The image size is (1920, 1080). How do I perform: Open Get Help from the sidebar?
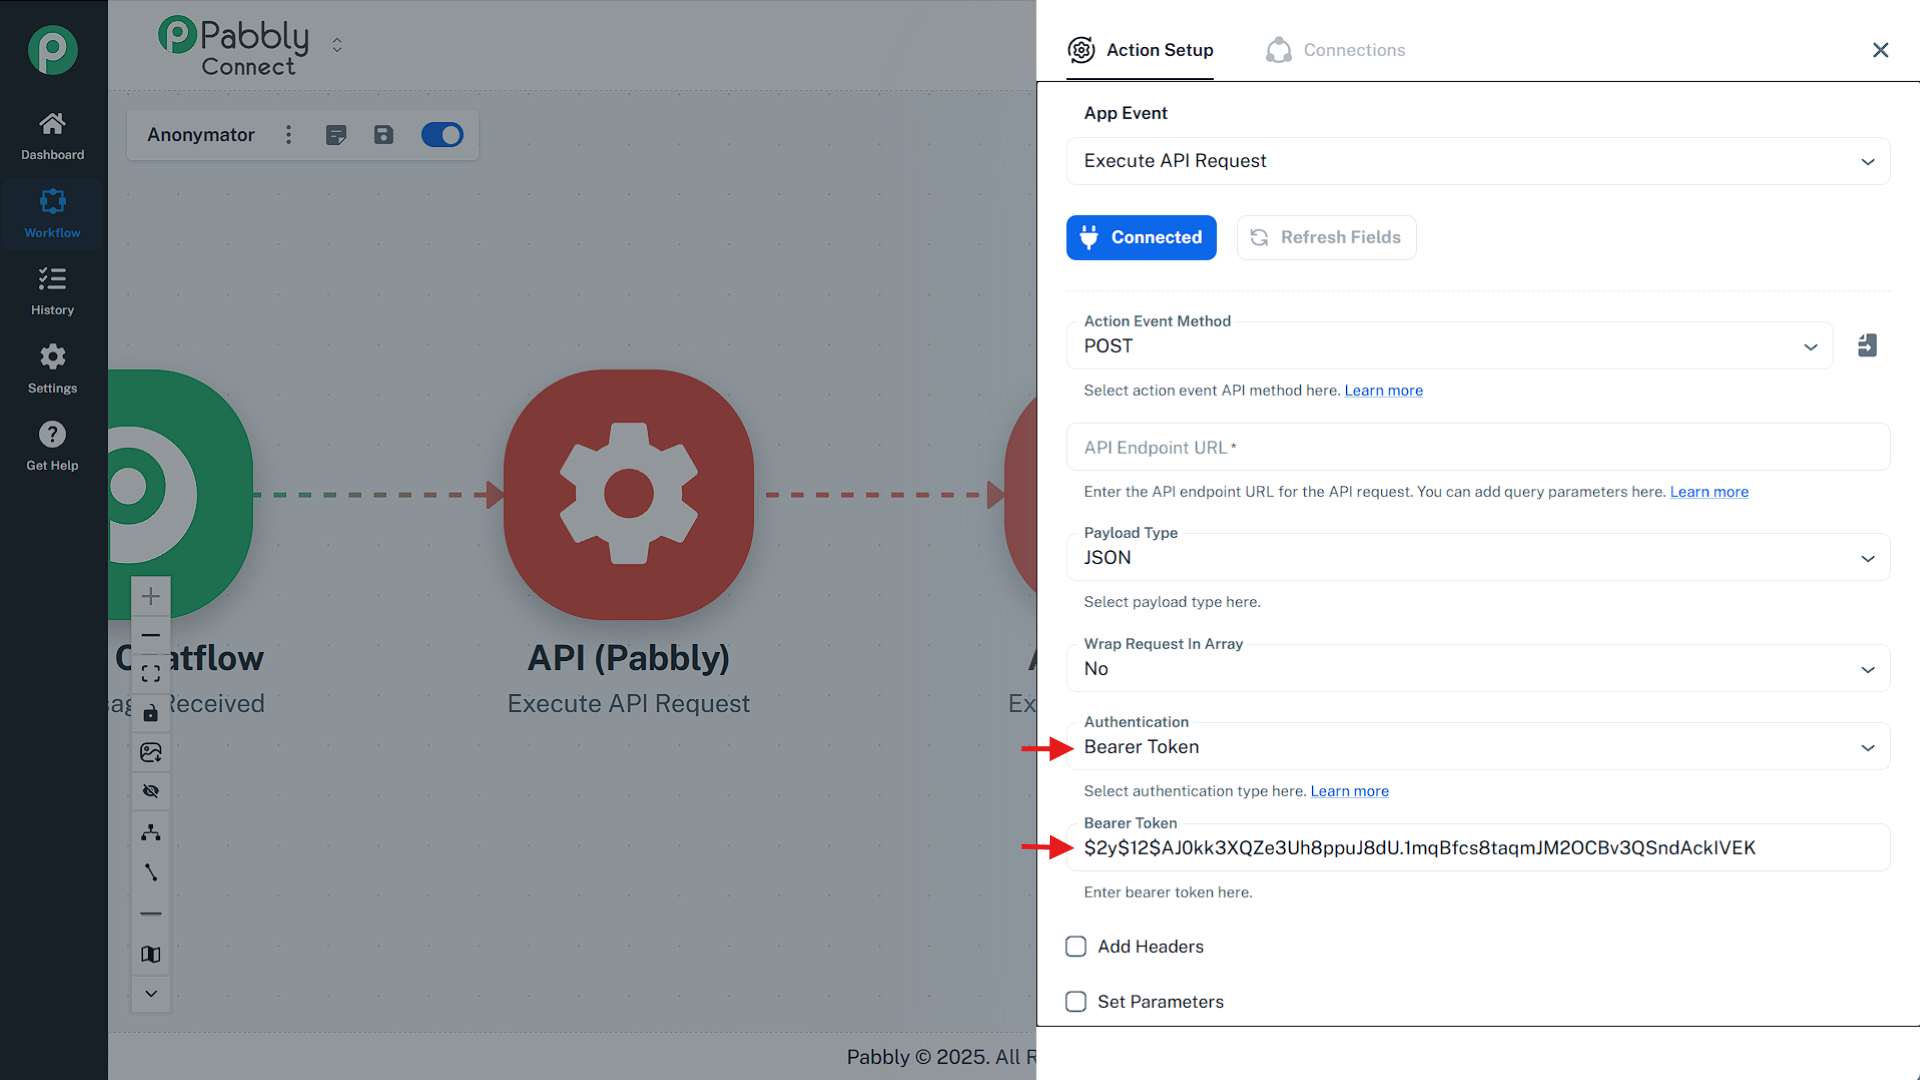[52, 445]
